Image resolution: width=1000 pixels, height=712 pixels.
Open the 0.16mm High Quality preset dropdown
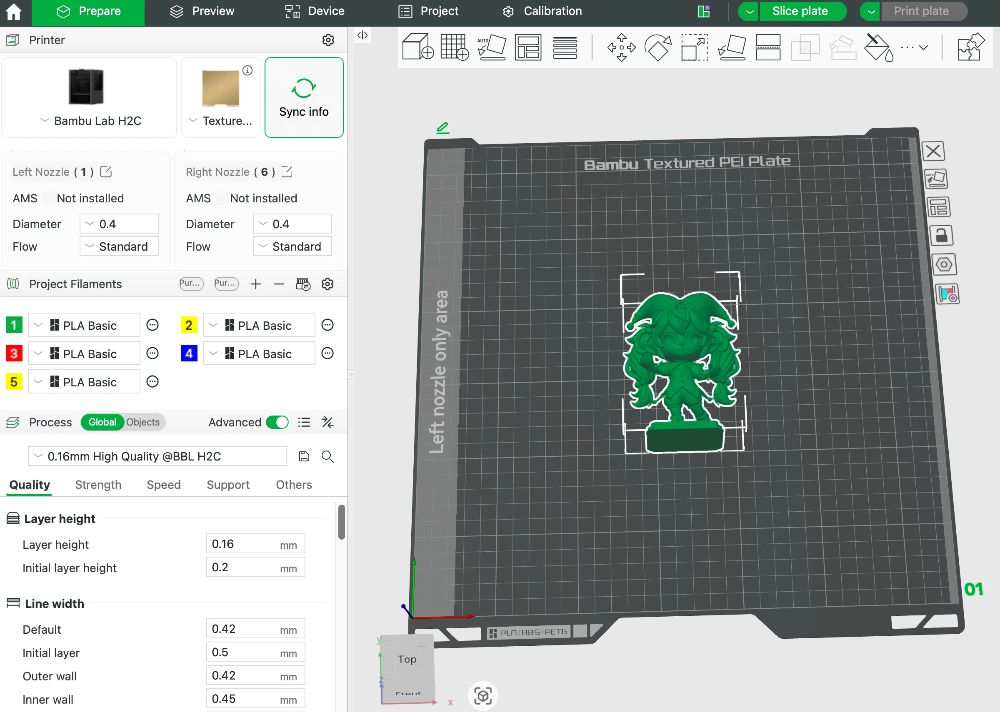coord(158,456)
